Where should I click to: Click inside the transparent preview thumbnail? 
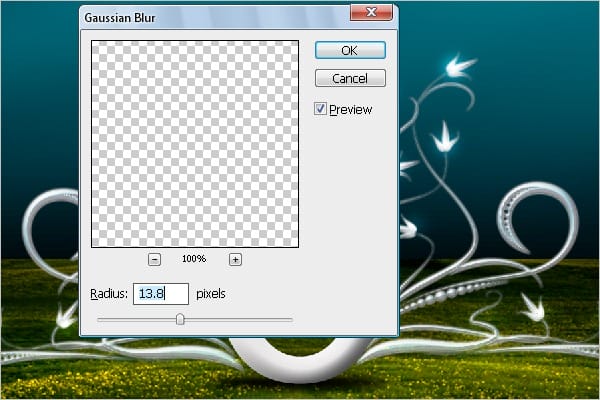pyautogui.click(x=195, y=143)
